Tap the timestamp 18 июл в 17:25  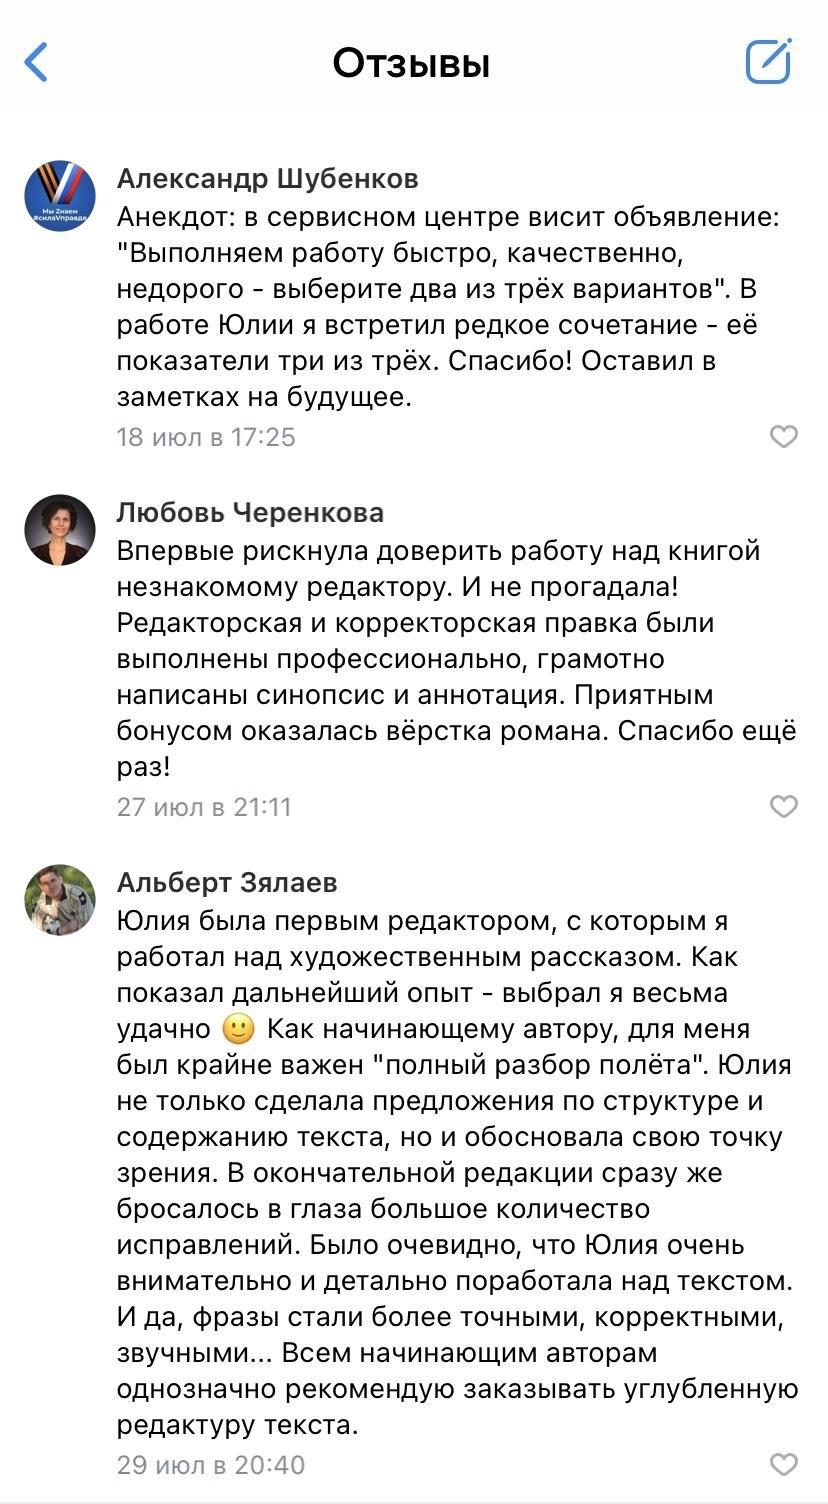(x=206, y=437)
